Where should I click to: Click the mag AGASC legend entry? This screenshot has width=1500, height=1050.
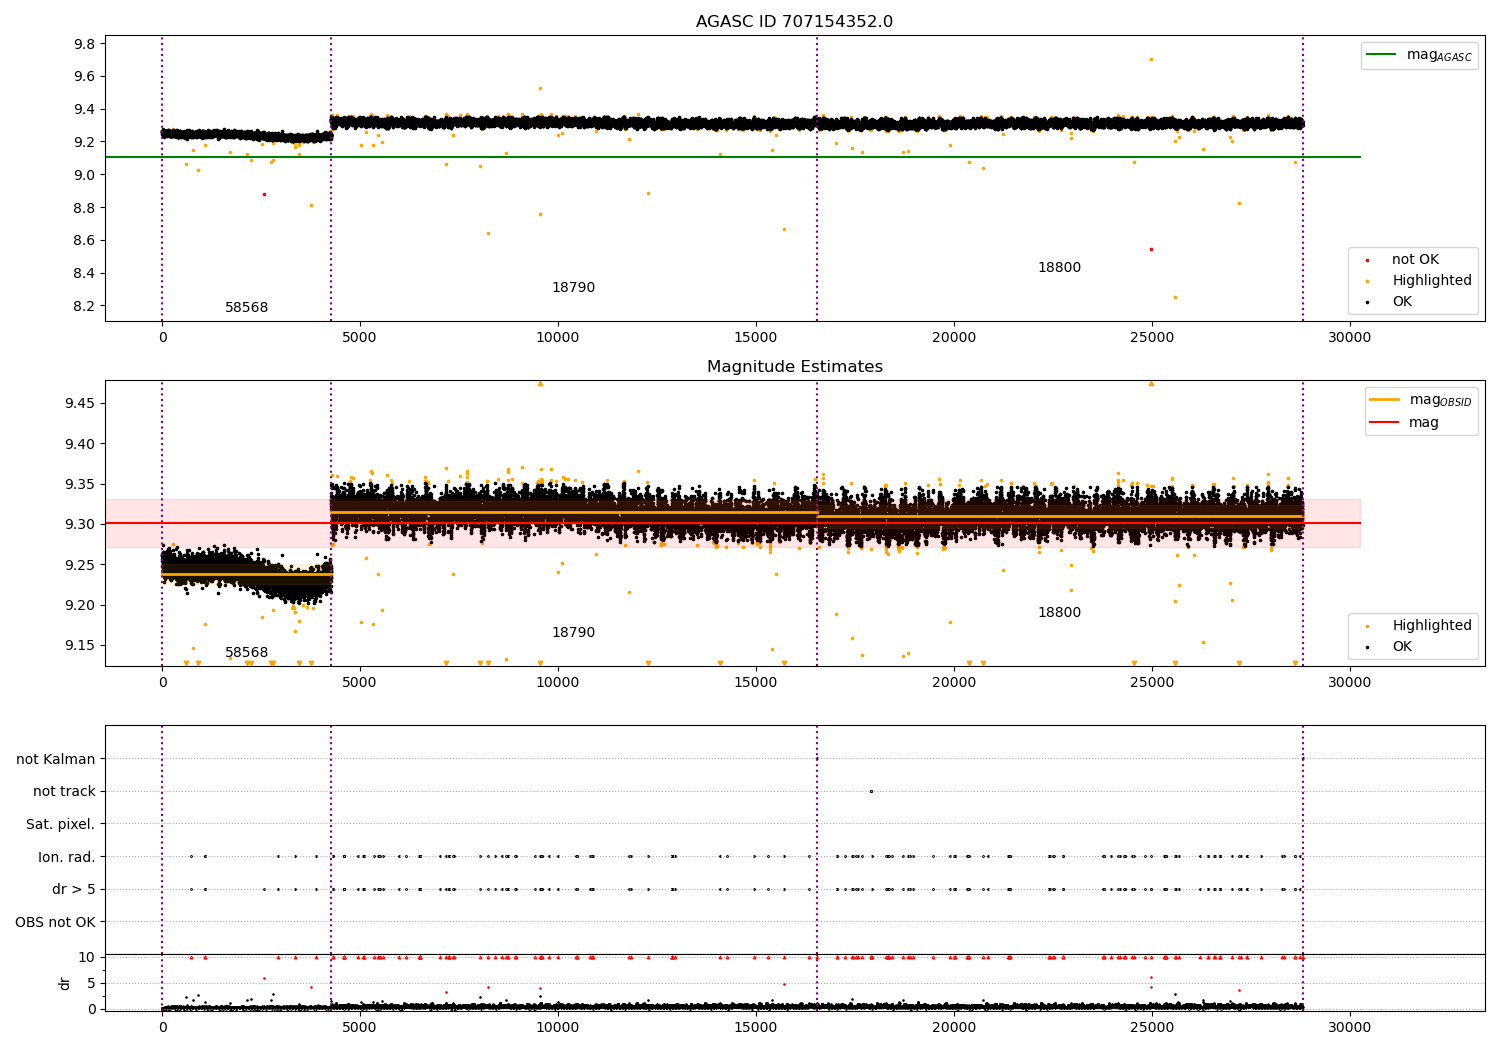point(1419,55)
